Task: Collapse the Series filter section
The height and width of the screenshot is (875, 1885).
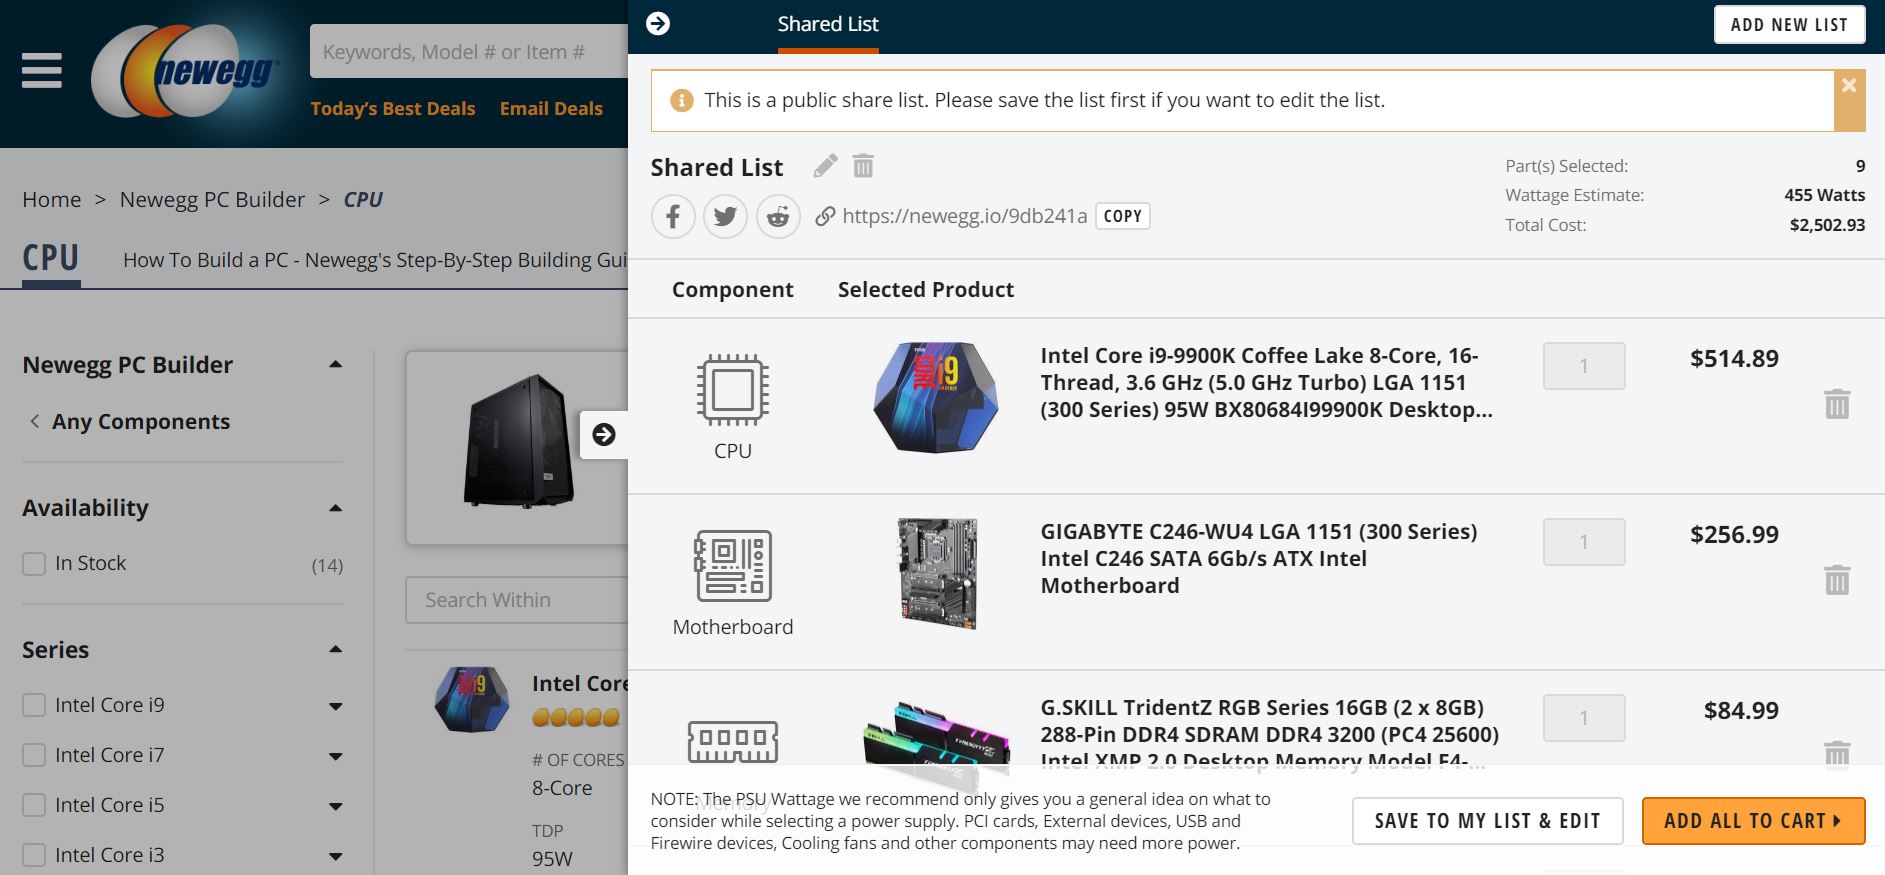Action: [336, 650]
